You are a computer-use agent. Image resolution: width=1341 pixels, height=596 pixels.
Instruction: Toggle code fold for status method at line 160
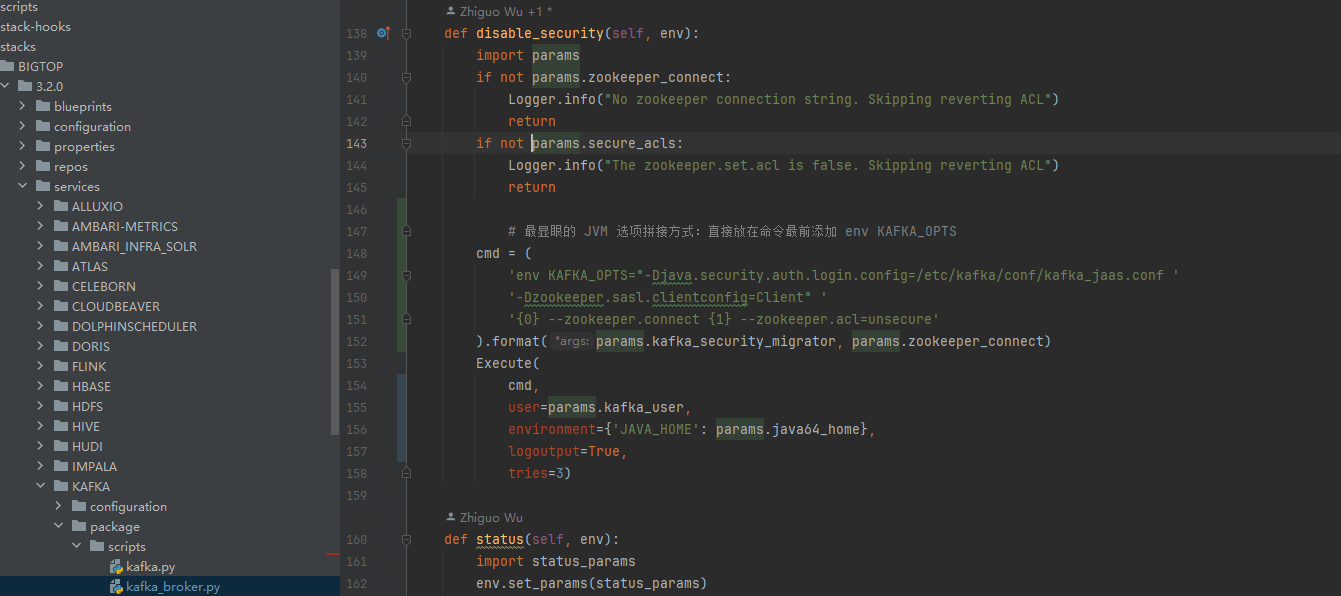pyautogui.click(x=407, y=539)
